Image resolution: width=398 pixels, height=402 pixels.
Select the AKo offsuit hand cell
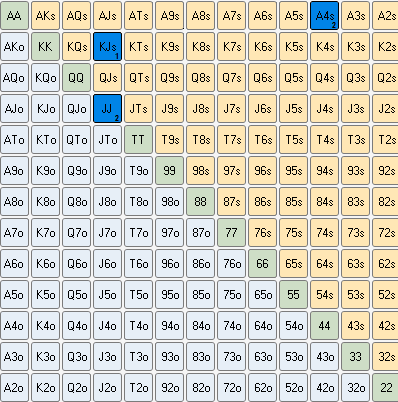(14, 46)
